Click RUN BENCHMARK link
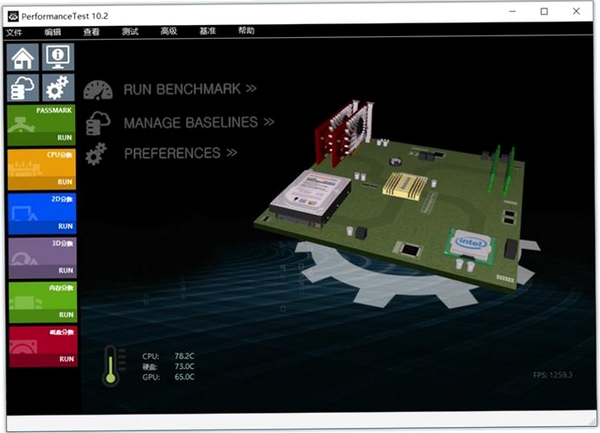The image size is (600, 433). (x=190, y=89)
